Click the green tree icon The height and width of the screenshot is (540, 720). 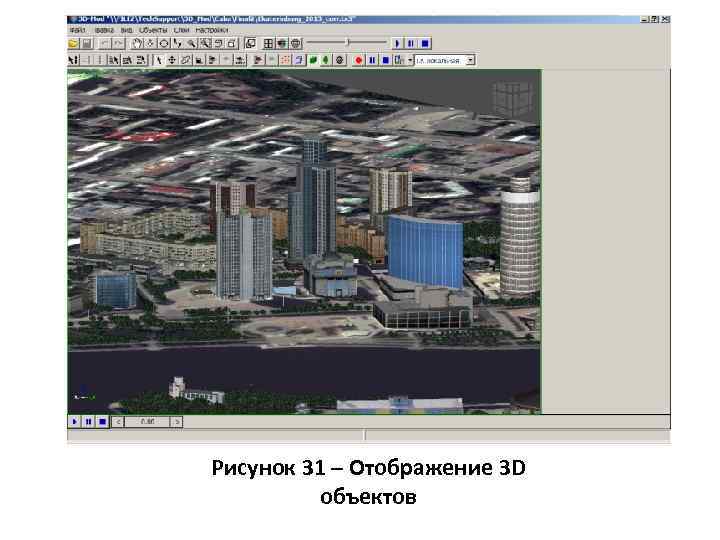coord(326,60)
